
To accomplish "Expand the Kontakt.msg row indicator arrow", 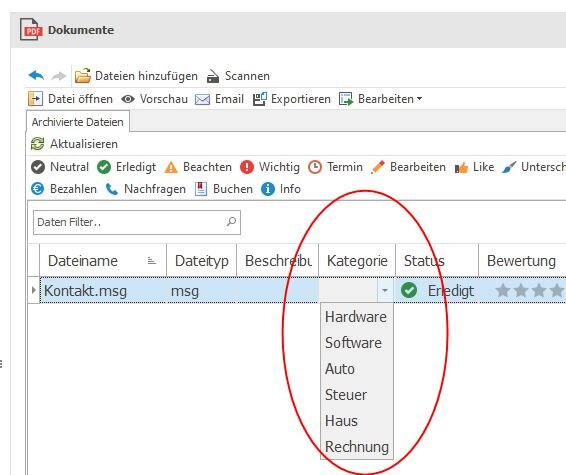I will tap(34, 290).
